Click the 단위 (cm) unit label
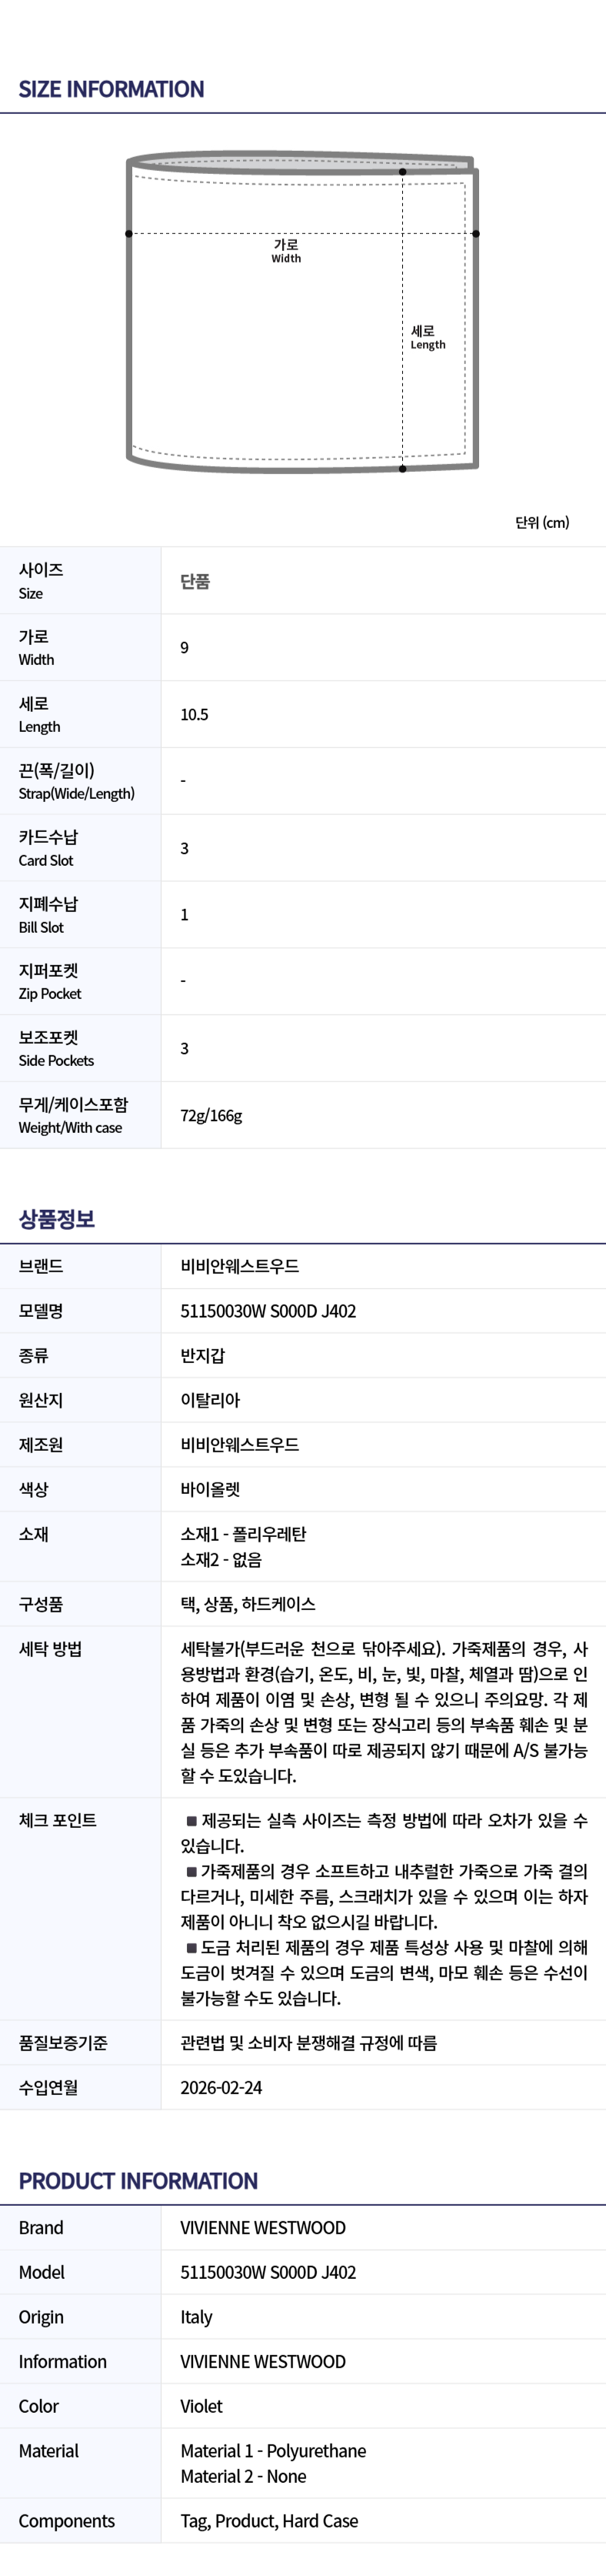The height and width of the screenshot is (2576, 606). [x=541, y=522]
